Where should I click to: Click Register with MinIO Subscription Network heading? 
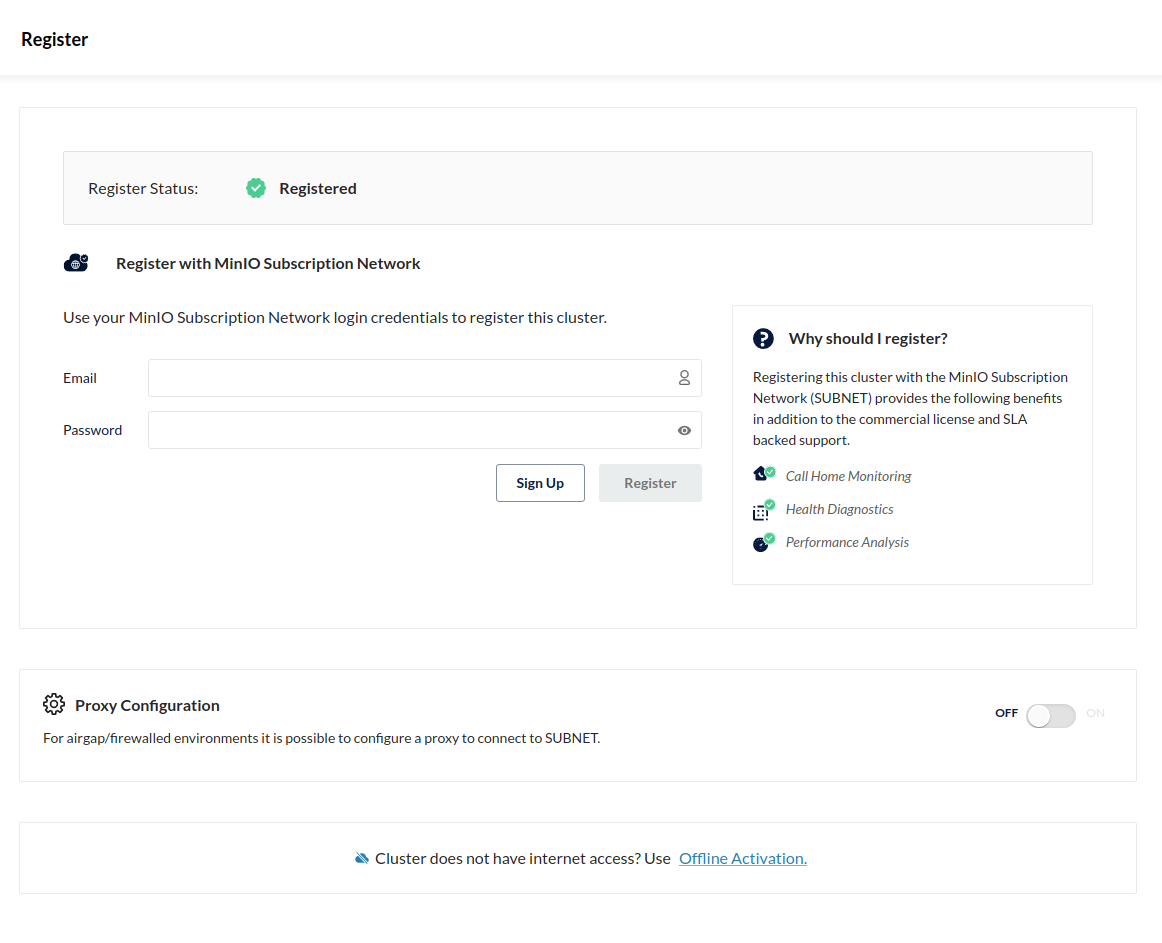268,263
